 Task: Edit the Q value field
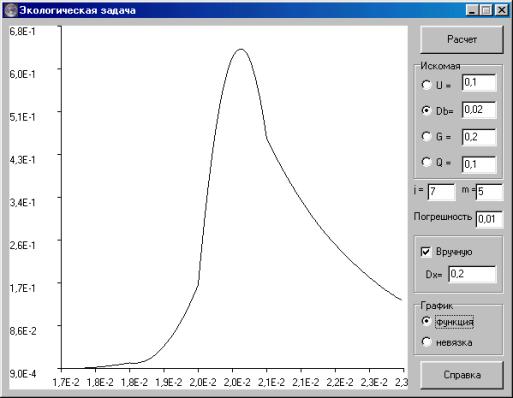point(479,164)
